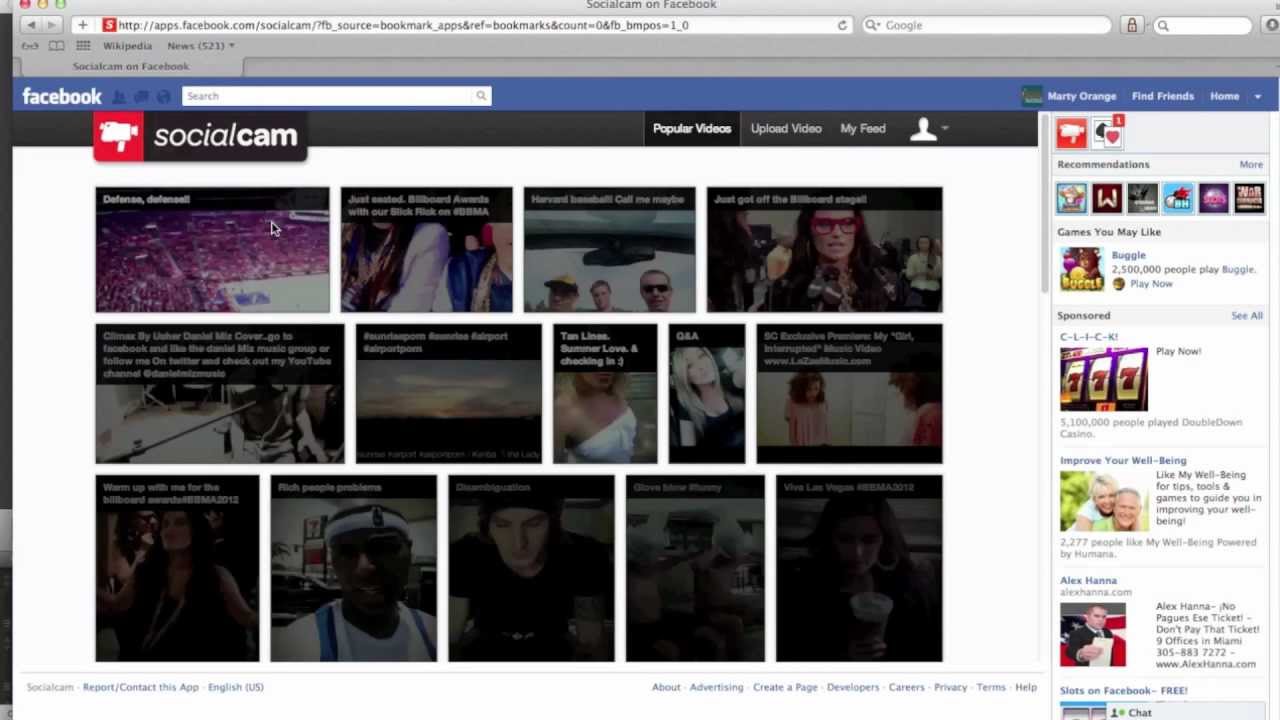Open Marty Orange profile link
Viewport: 1280px width, 720px height.
tap(1082, 96)
